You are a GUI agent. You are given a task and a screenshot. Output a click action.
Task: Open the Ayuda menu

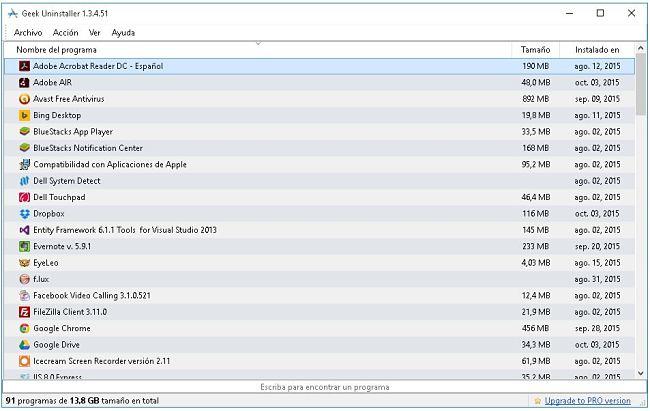(123, 32)
